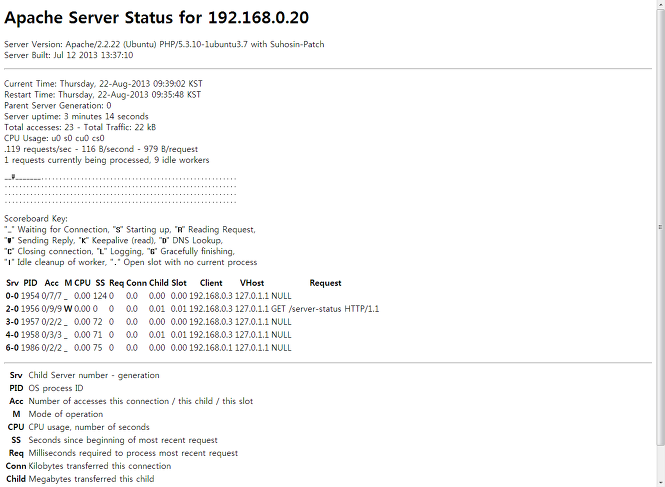Click "Megabytes transferred this child" description
Image resolution: width=665 pixels, height=487 pixels.
(x=91, y=479)
